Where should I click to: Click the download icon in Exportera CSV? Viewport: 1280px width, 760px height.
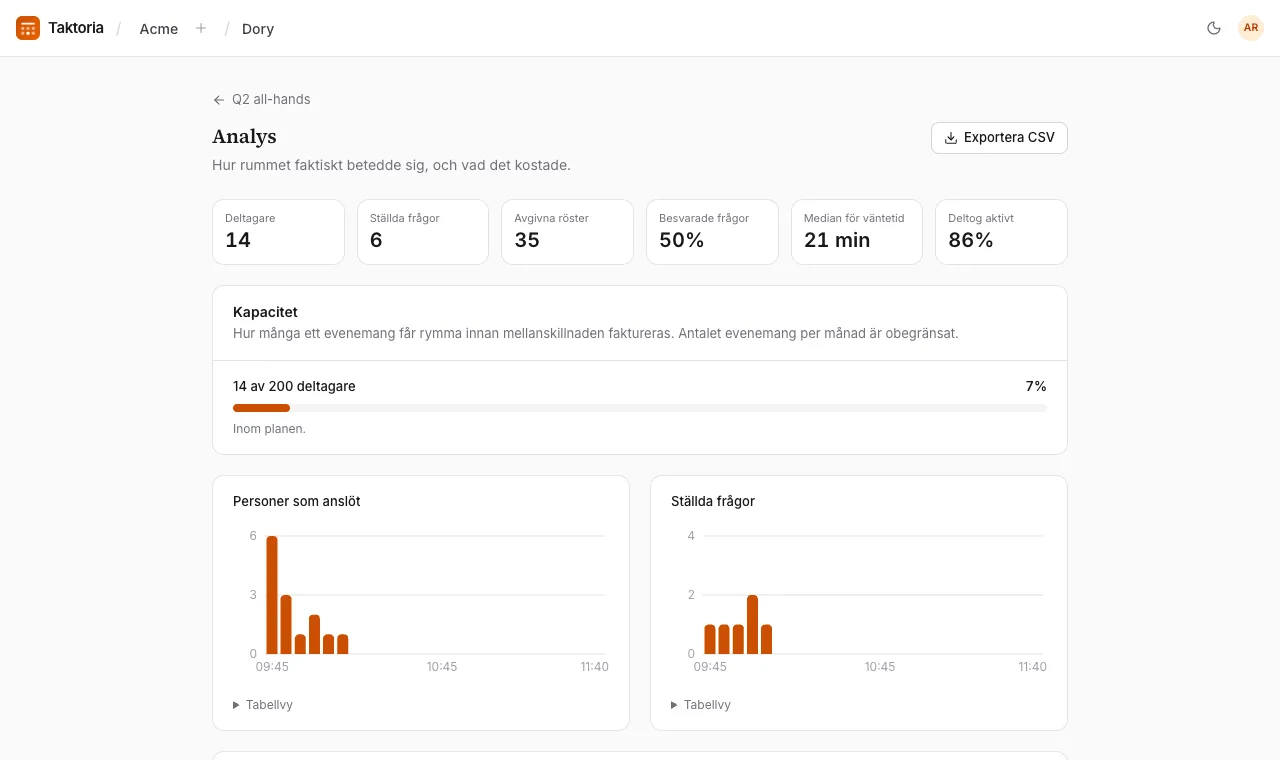point(951,138)
